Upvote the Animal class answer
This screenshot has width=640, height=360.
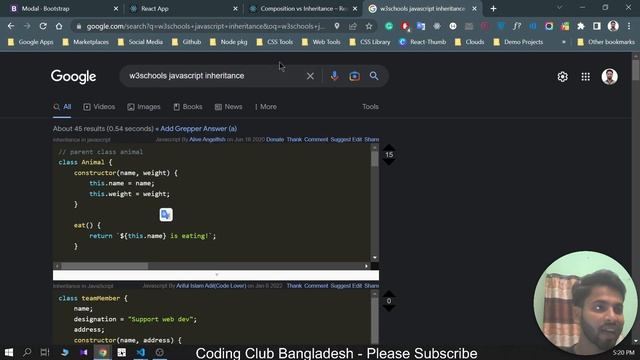pyautogui.click(x=389, y=147)
